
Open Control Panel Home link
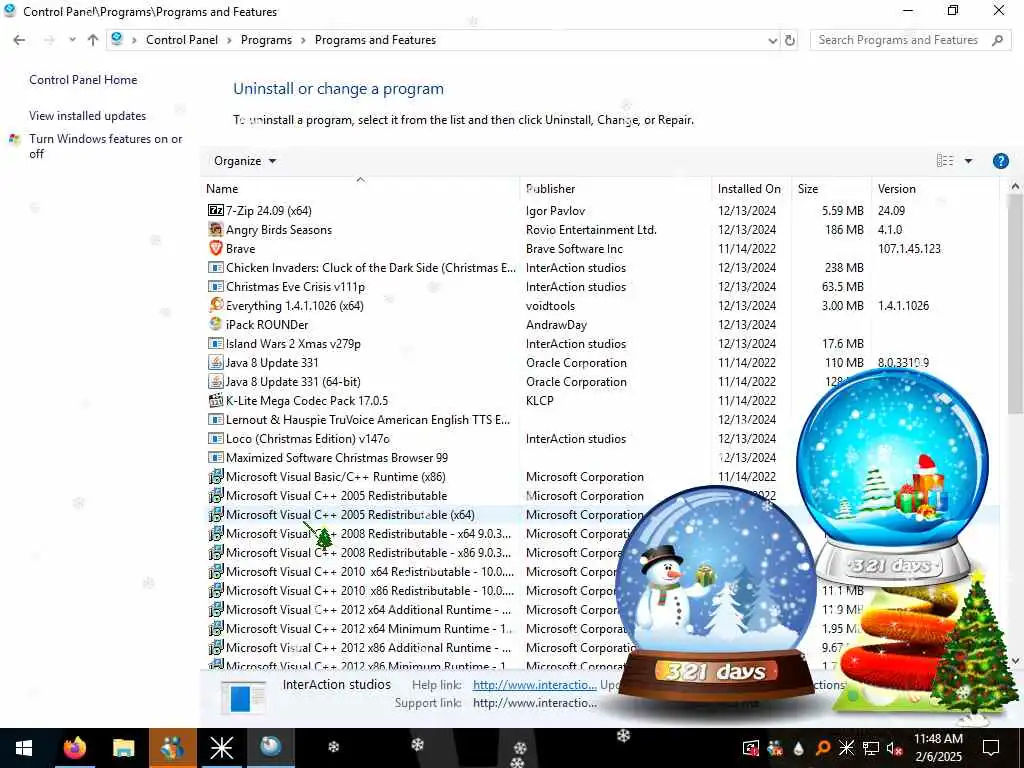83,80
